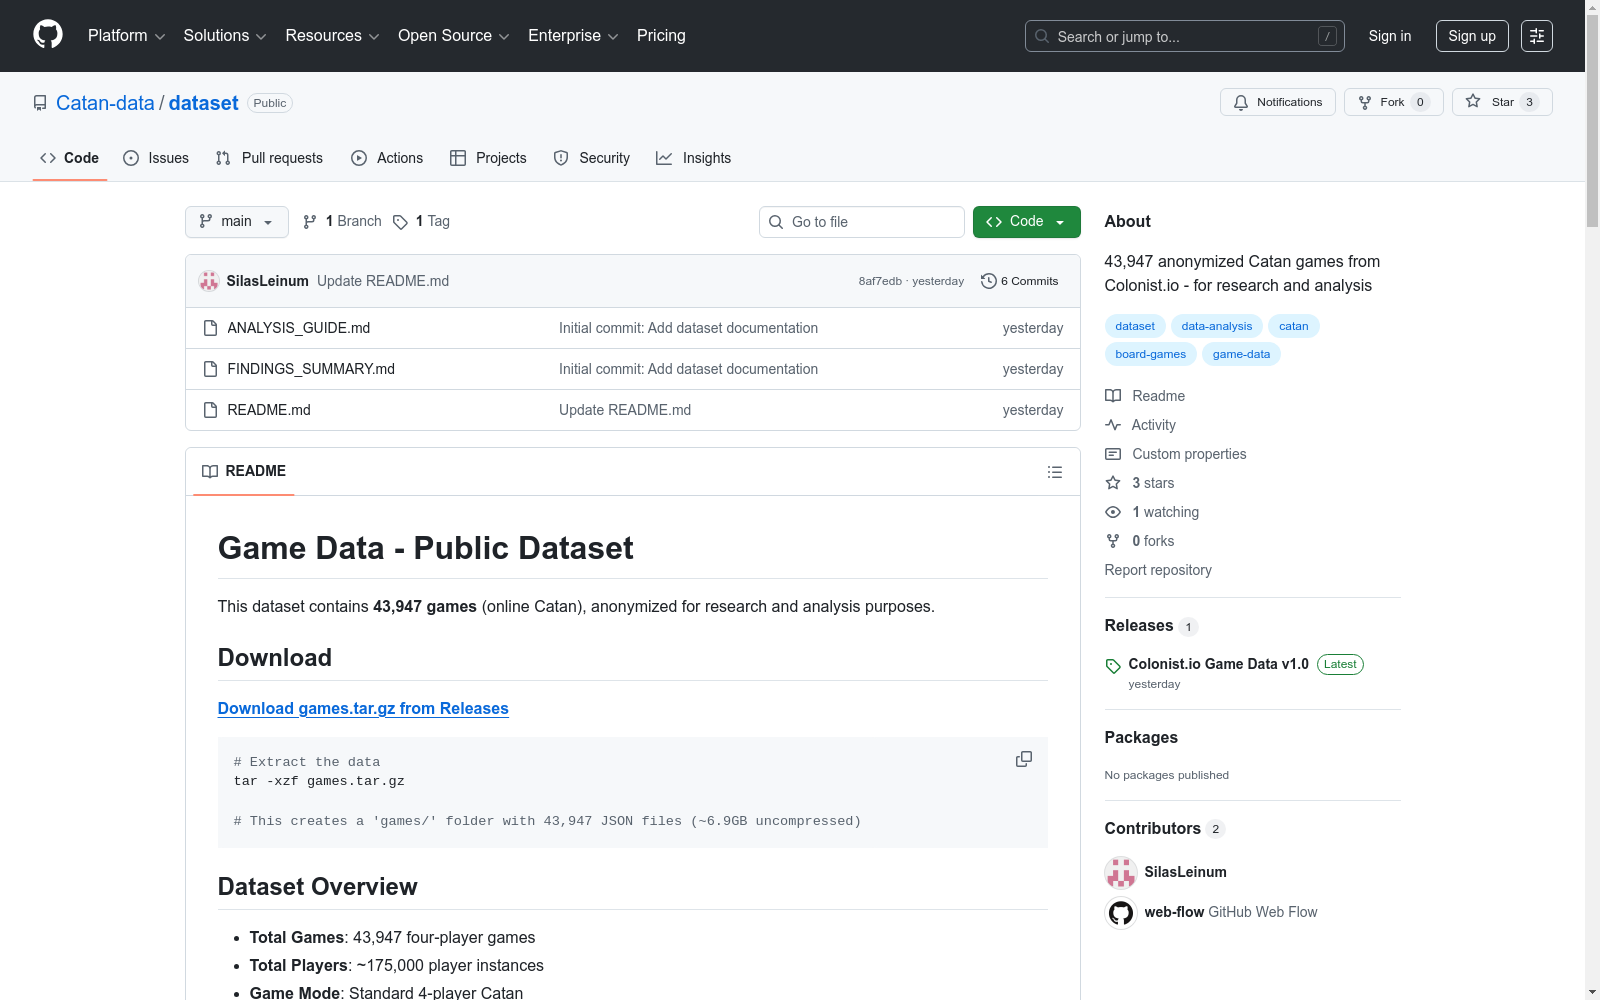Click the Notifications bell icon
The width and height of the screenshot is (1600, 1000).
coord(1241,102)
